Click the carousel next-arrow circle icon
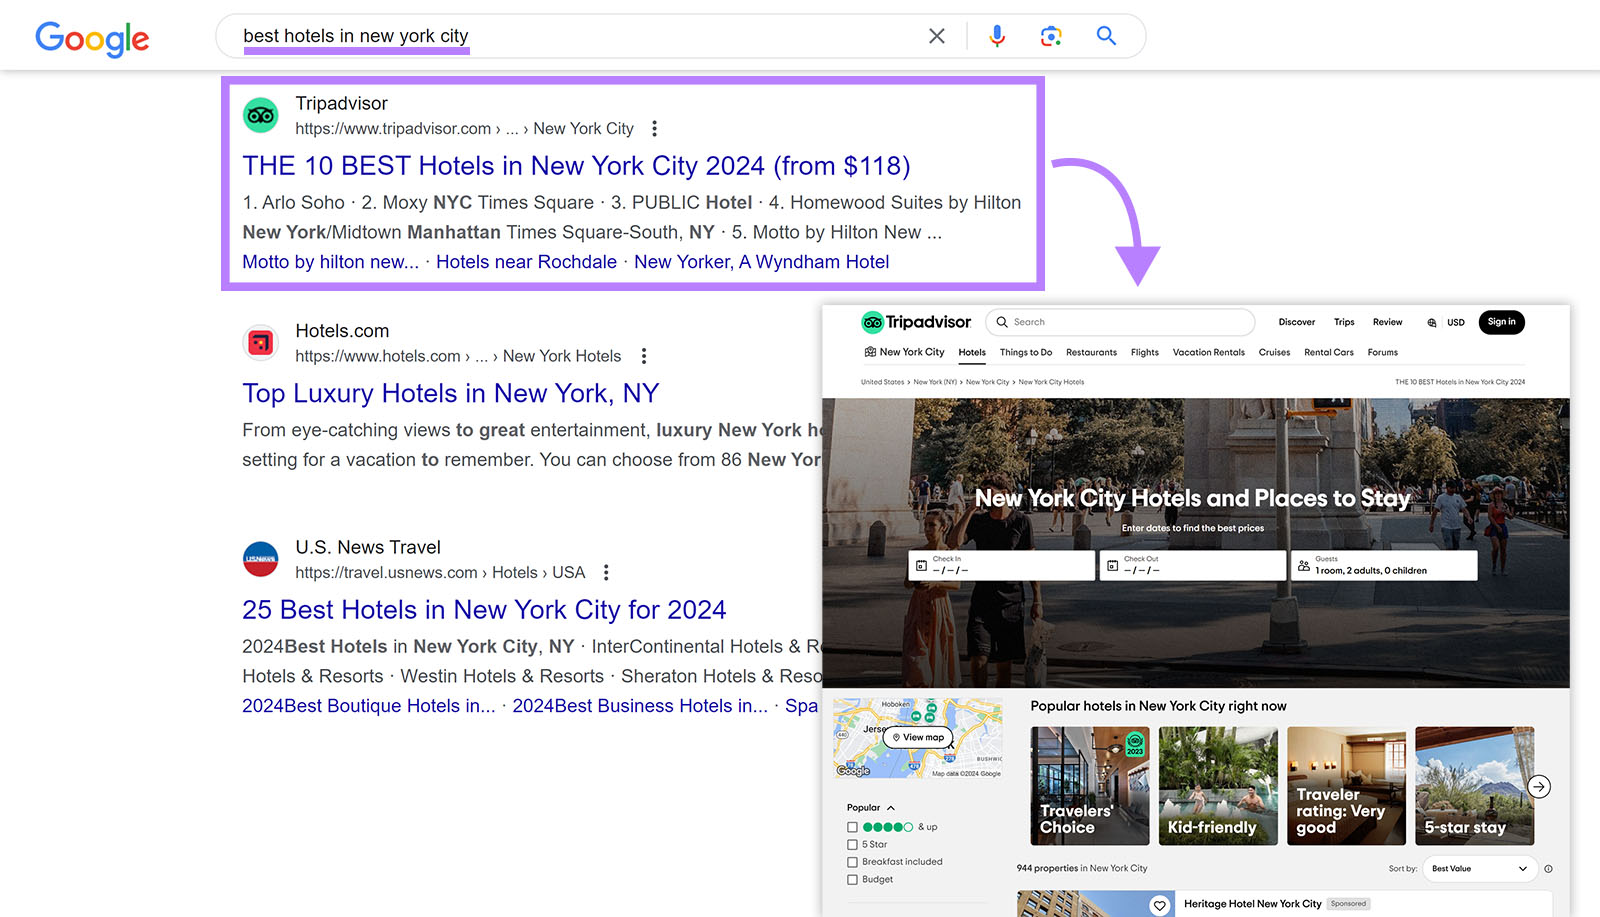 1538,787
